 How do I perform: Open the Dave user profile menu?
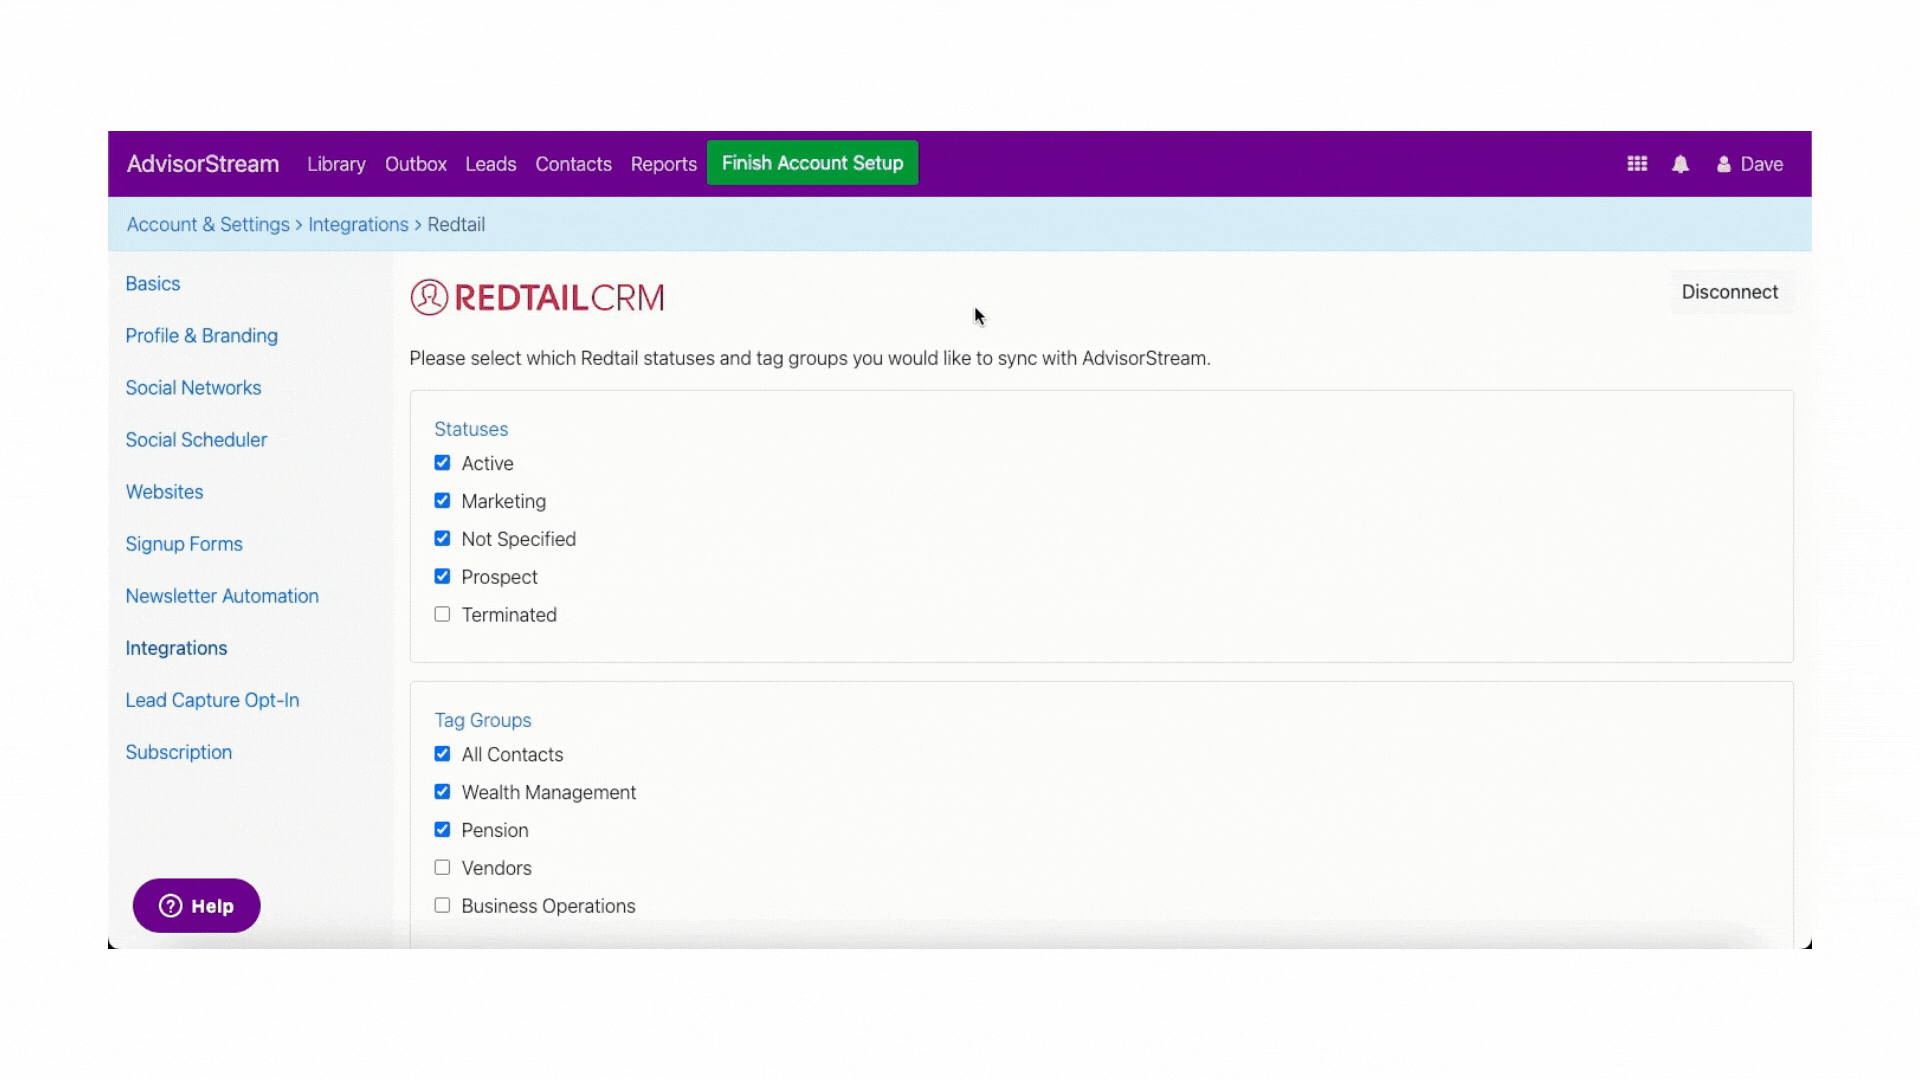pyautogui.click(x=1750, y=164)
